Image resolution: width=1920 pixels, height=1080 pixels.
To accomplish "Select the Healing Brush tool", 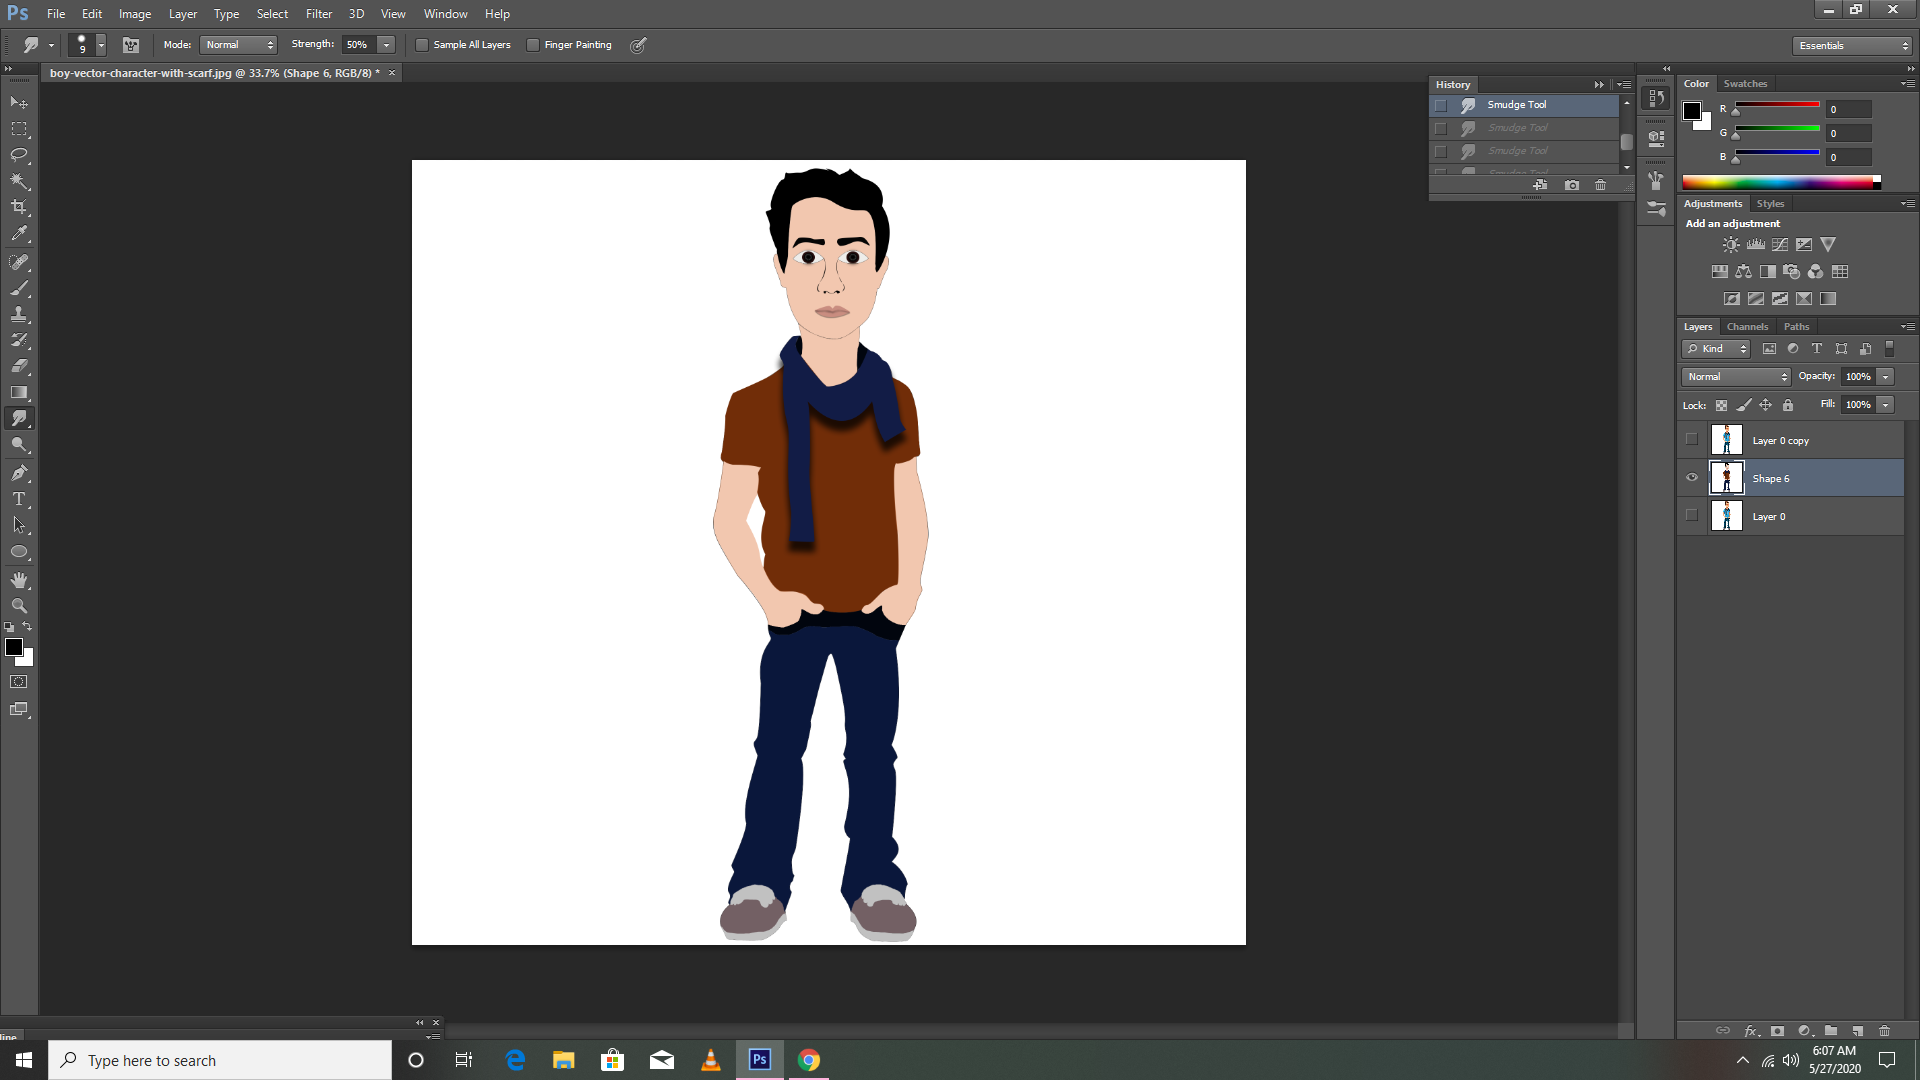I will [x=19, y=262].
